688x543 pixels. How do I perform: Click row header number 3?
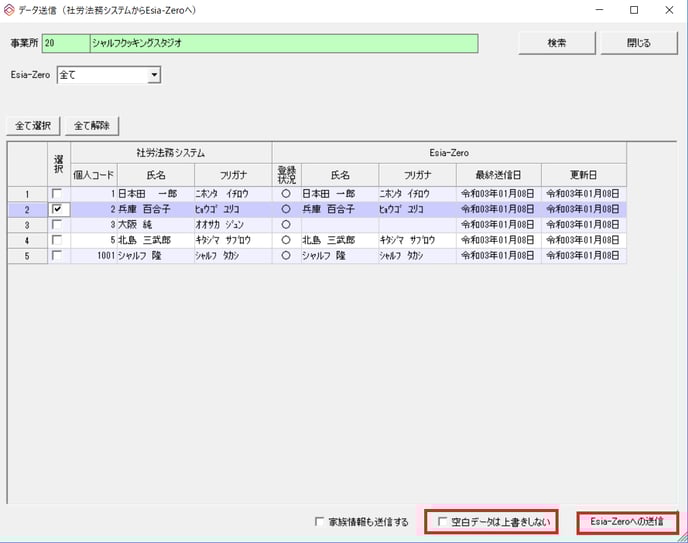coord(27,225)
